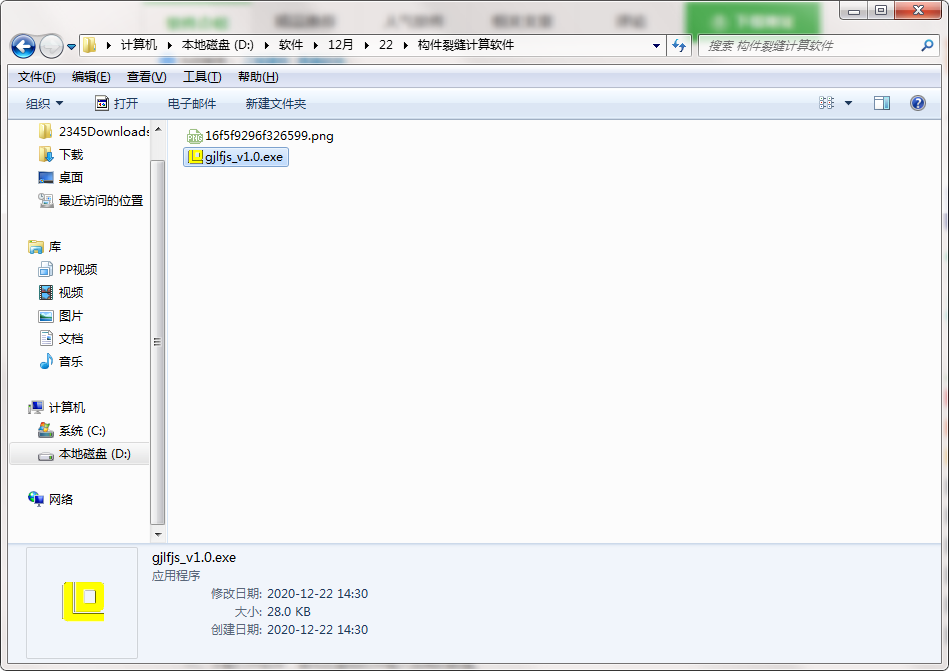Click the Forward navigation arrow button
This screenshot has width=949, height=671.
(50, 46)
